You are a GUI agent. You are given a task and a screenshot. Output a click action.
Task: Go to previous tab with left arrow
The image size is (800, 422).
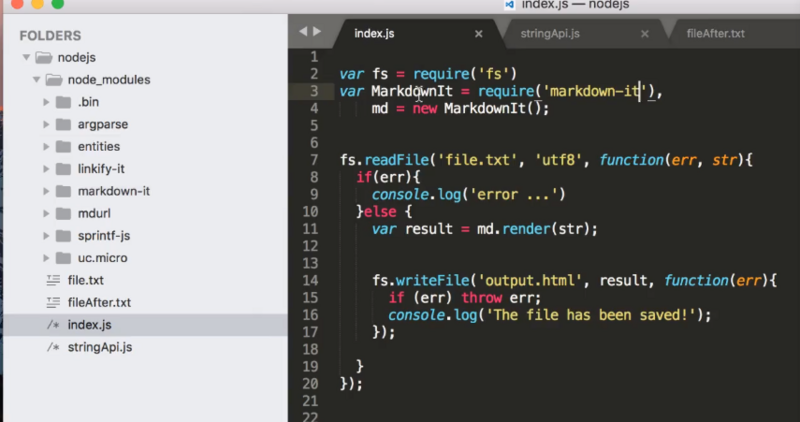click(x=303, y=31)
